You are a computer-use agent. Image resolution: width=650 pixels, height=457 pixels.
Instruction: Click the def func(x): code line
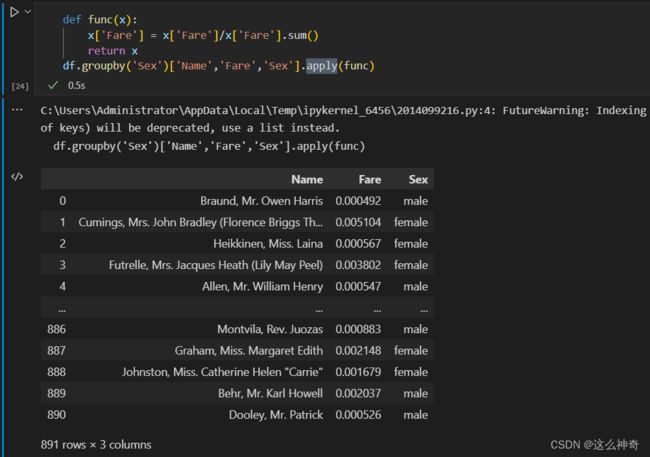point(100,19)
